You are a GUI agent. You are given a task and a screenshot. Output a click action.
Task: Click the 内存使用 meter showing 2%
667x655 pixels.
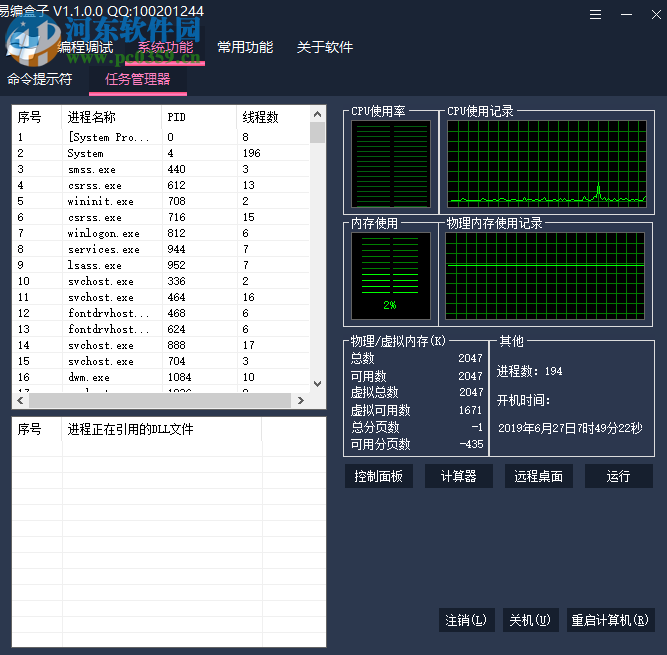coord(391,276)
